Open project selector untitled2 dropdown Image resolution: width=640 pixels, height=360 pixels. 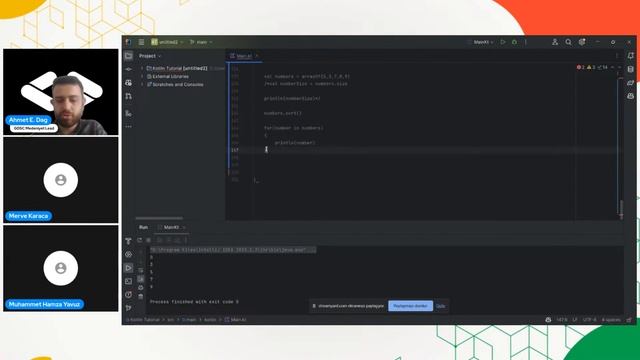167,42
